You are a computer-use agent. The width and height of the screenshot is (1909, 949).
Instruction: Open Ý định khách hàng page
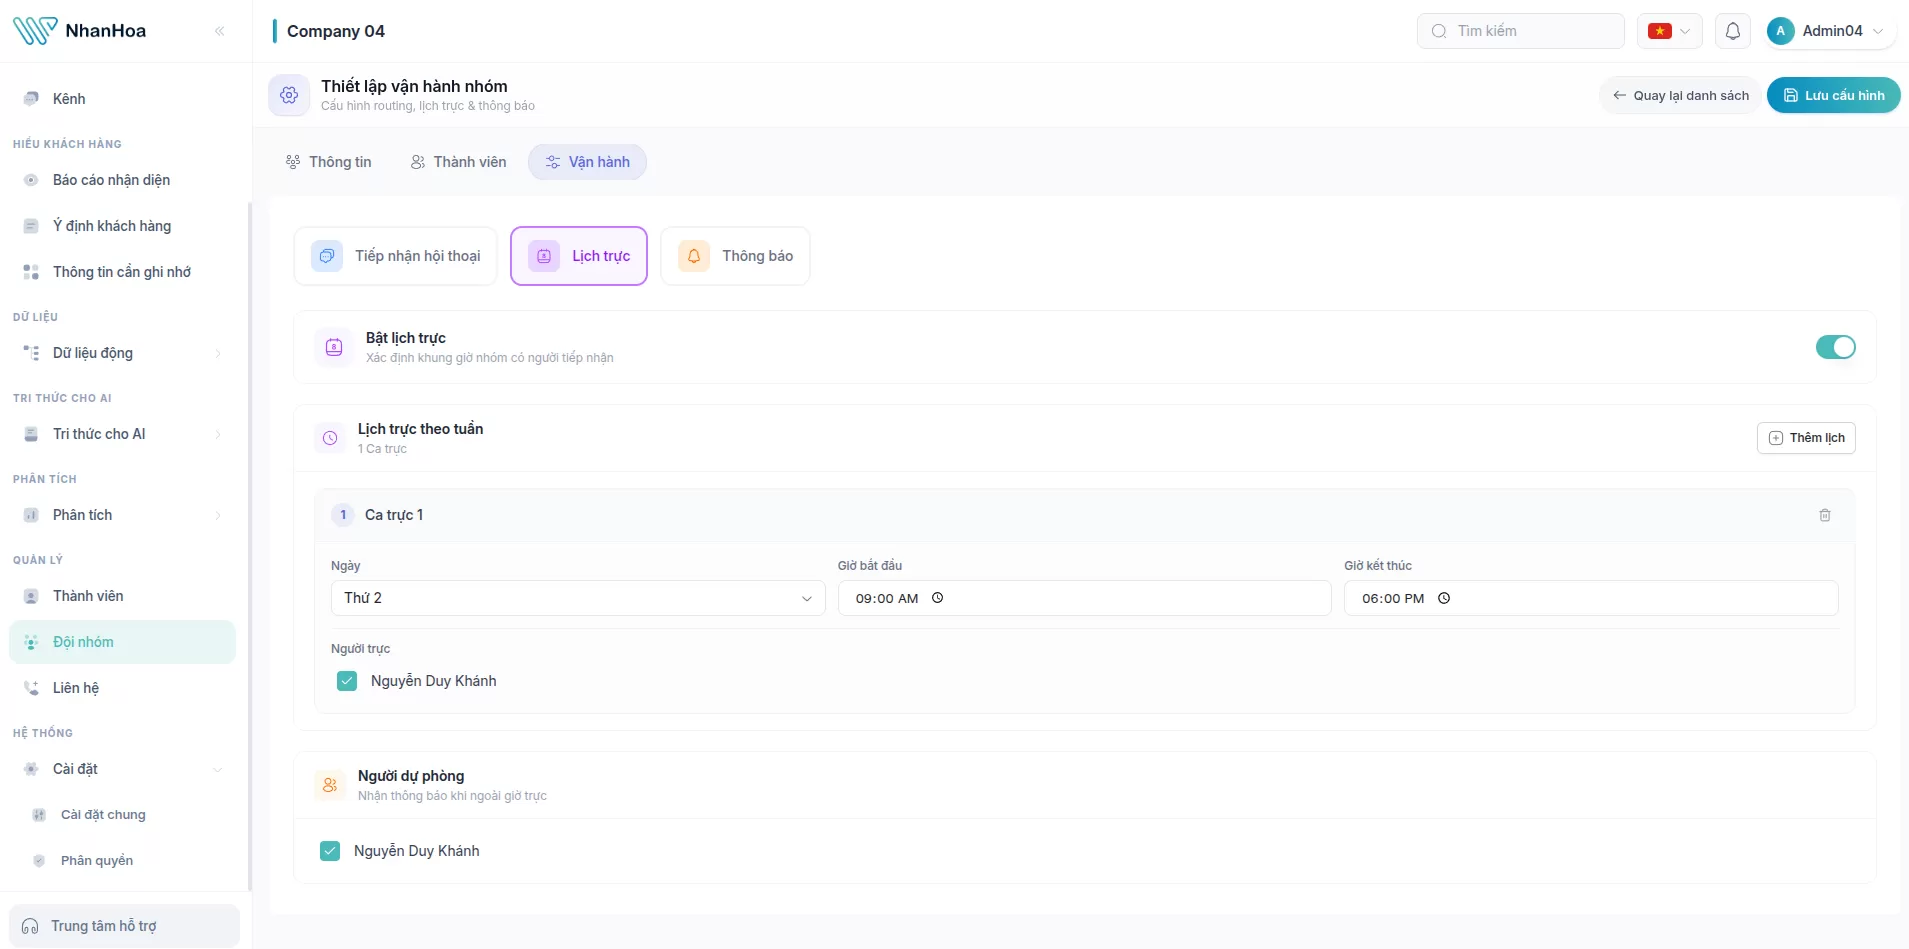(122, 226)
